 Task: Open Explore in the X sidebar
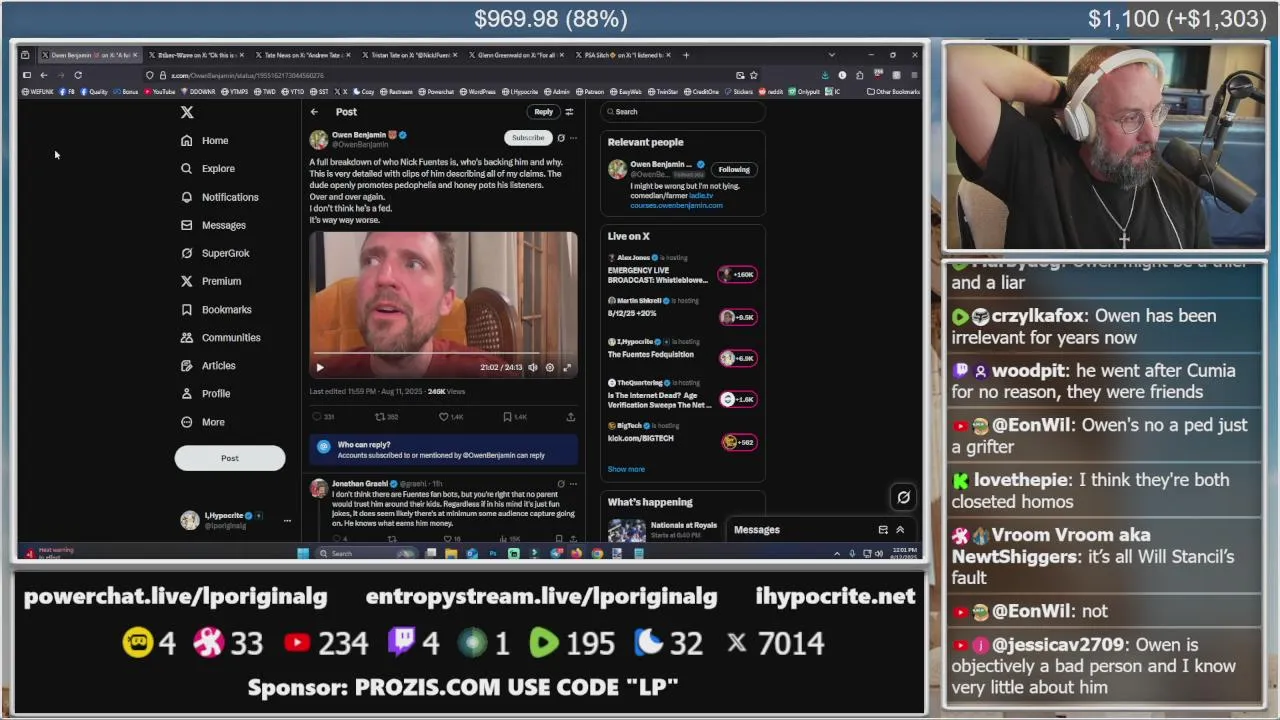pyautogui.click(x=207, y=169)
